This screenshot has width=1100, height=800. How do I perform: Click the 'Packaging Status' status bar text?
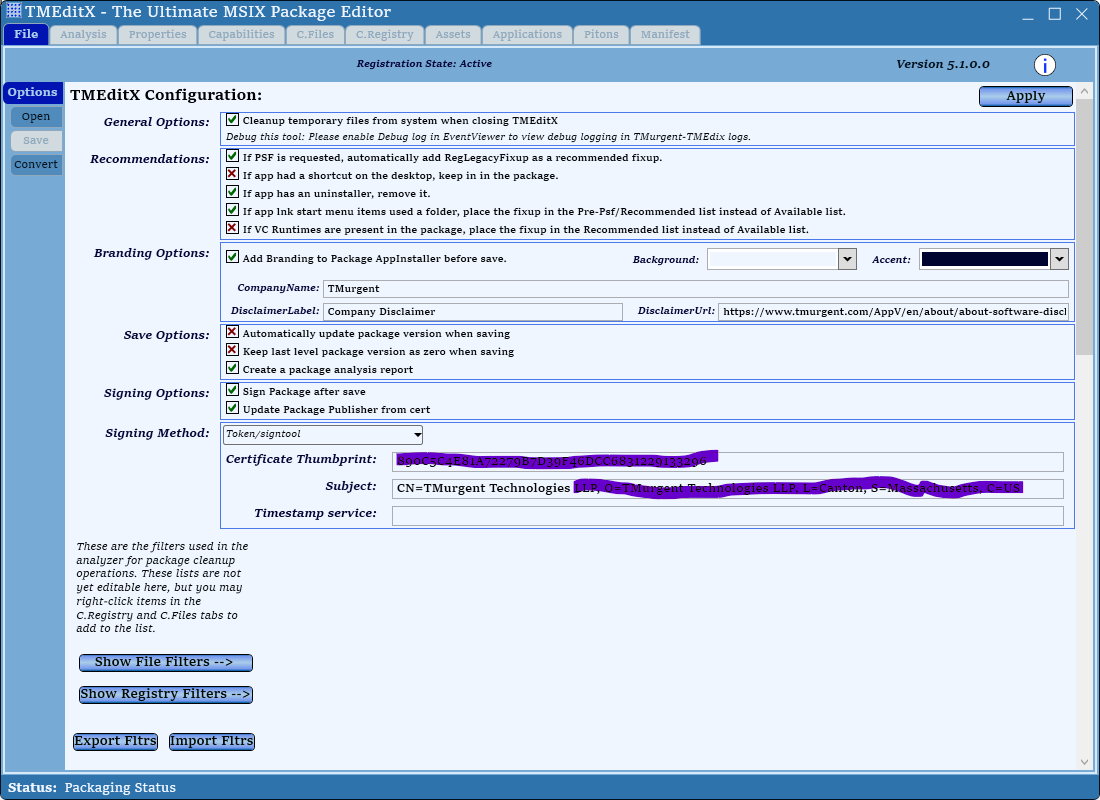120,788
